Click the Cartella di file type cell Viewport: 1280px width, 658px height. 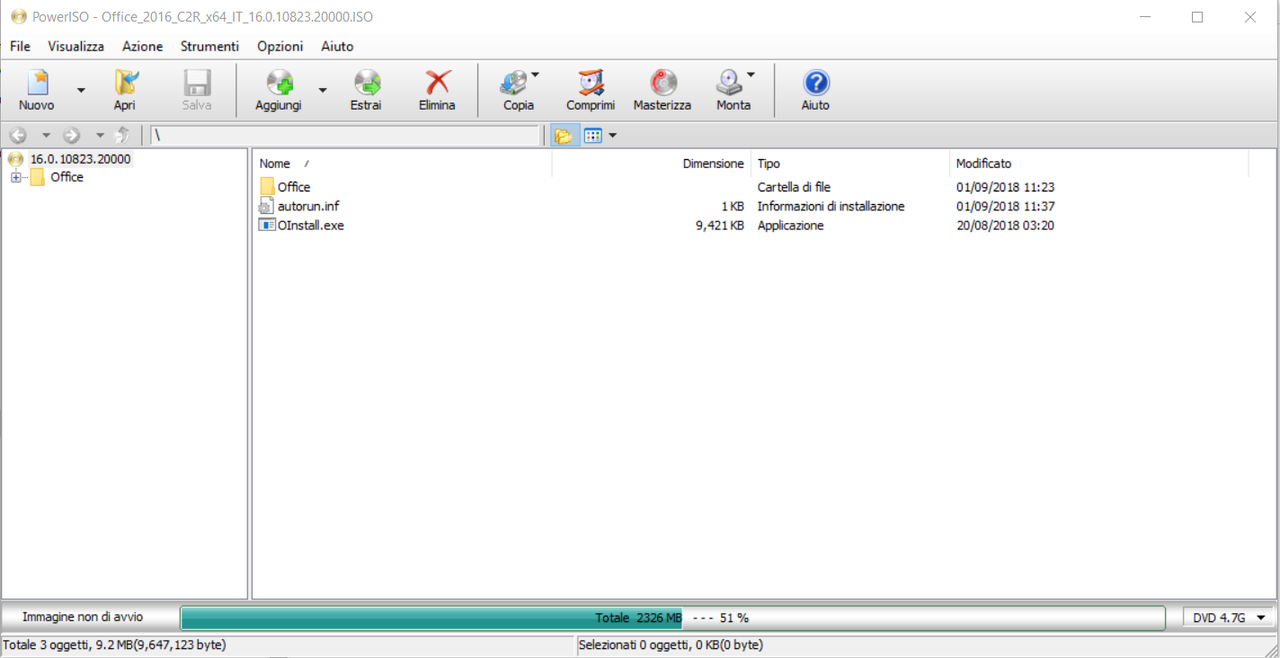point(794,187)
